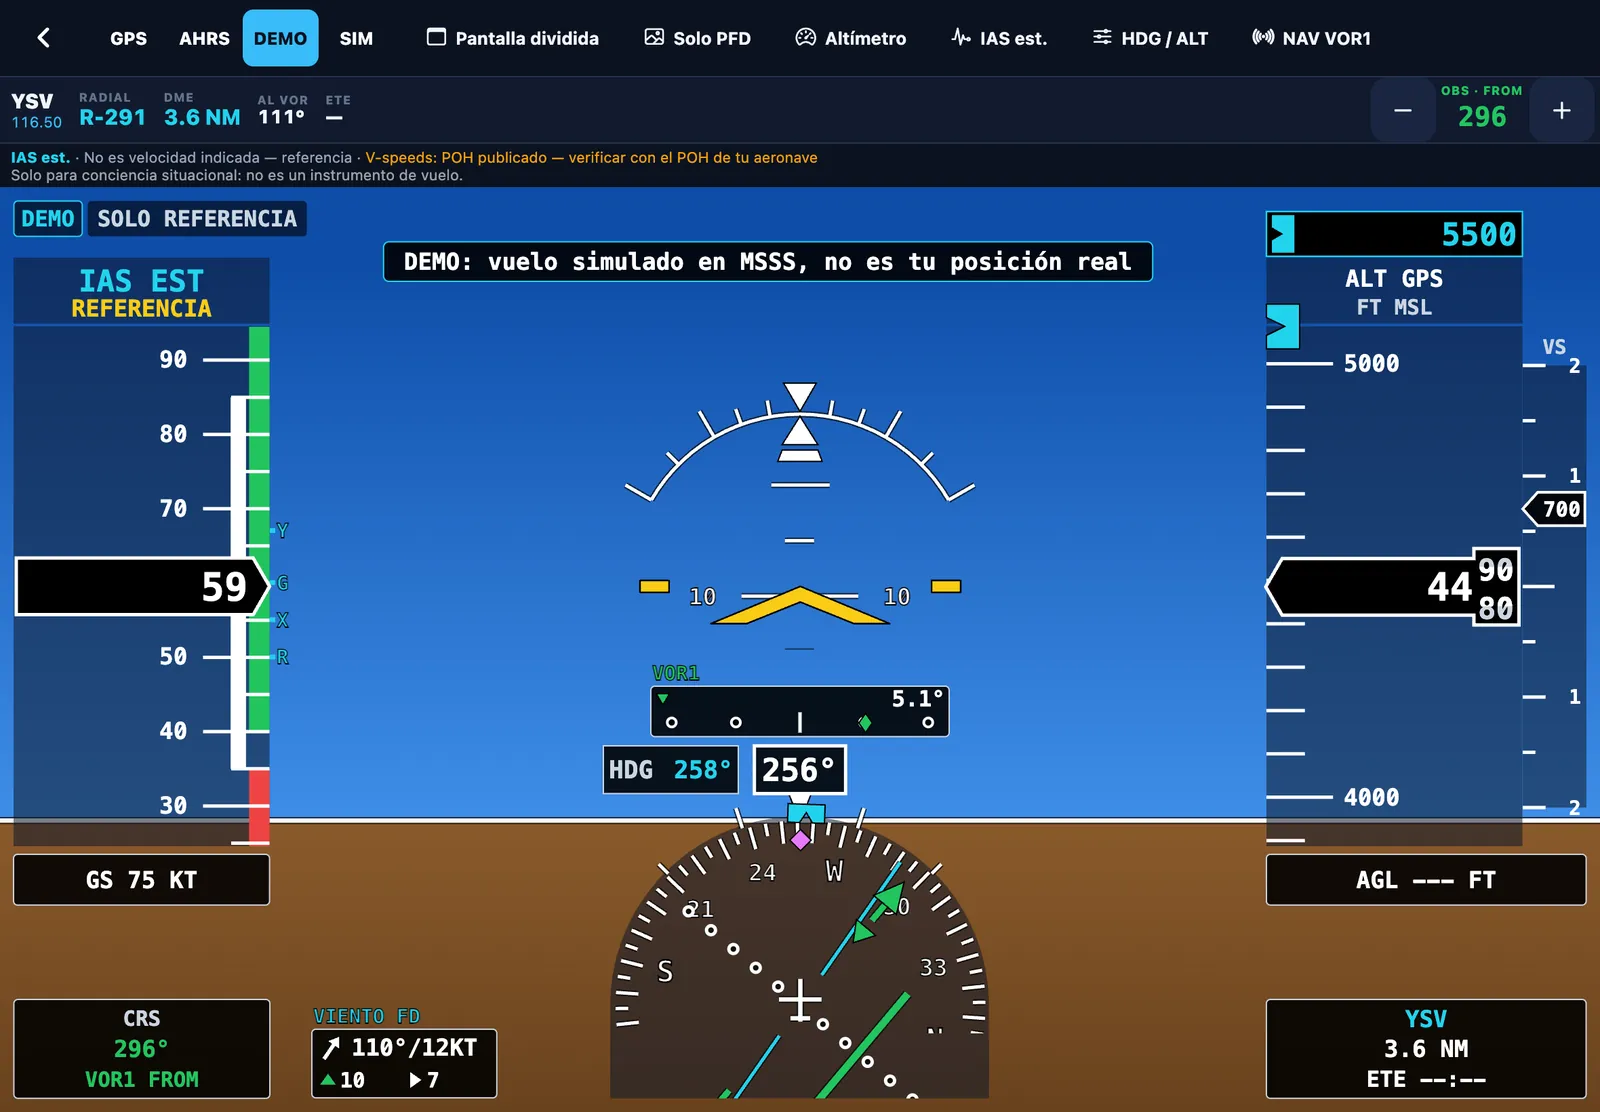Go back using the chevron arrow
Viewport: 1600px width, 1112px height.
click(x=43, y=38)
